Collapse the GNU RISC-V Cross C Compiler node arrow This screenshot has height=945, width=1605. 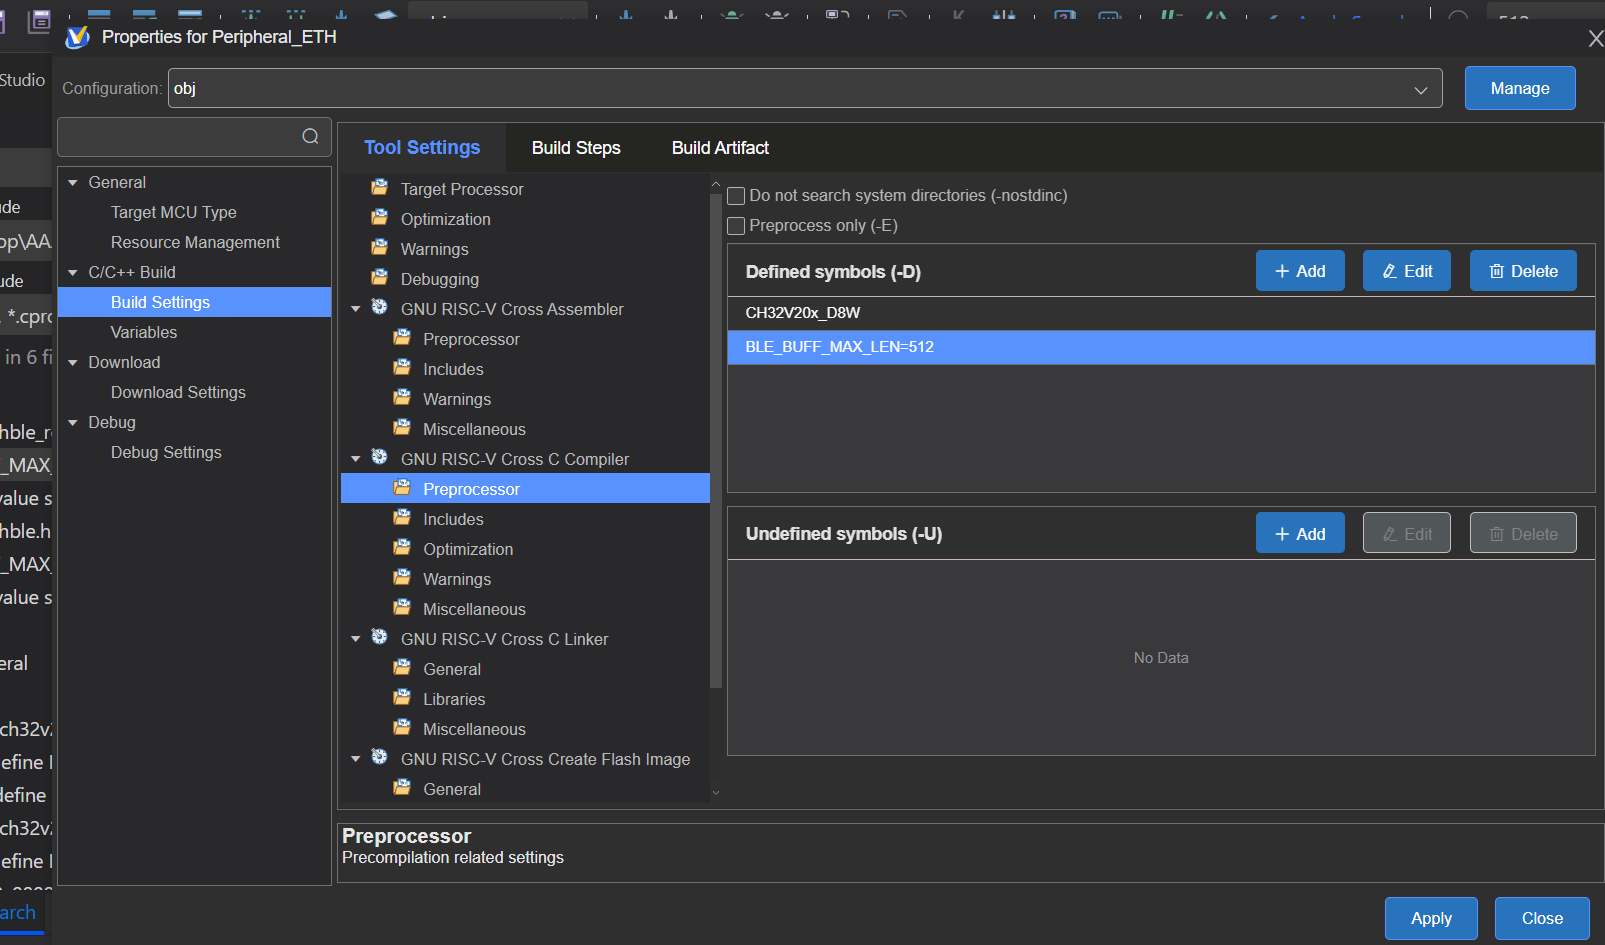coord(356,459)
